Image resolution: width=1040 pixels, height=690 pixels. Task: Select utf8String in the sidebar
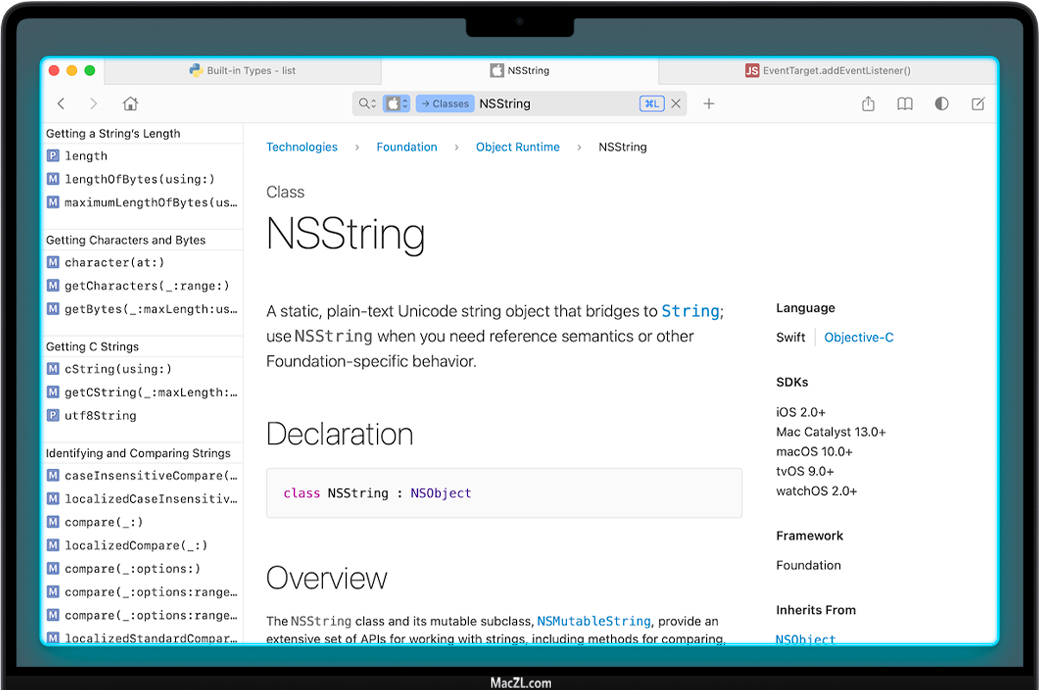[100, 416]
